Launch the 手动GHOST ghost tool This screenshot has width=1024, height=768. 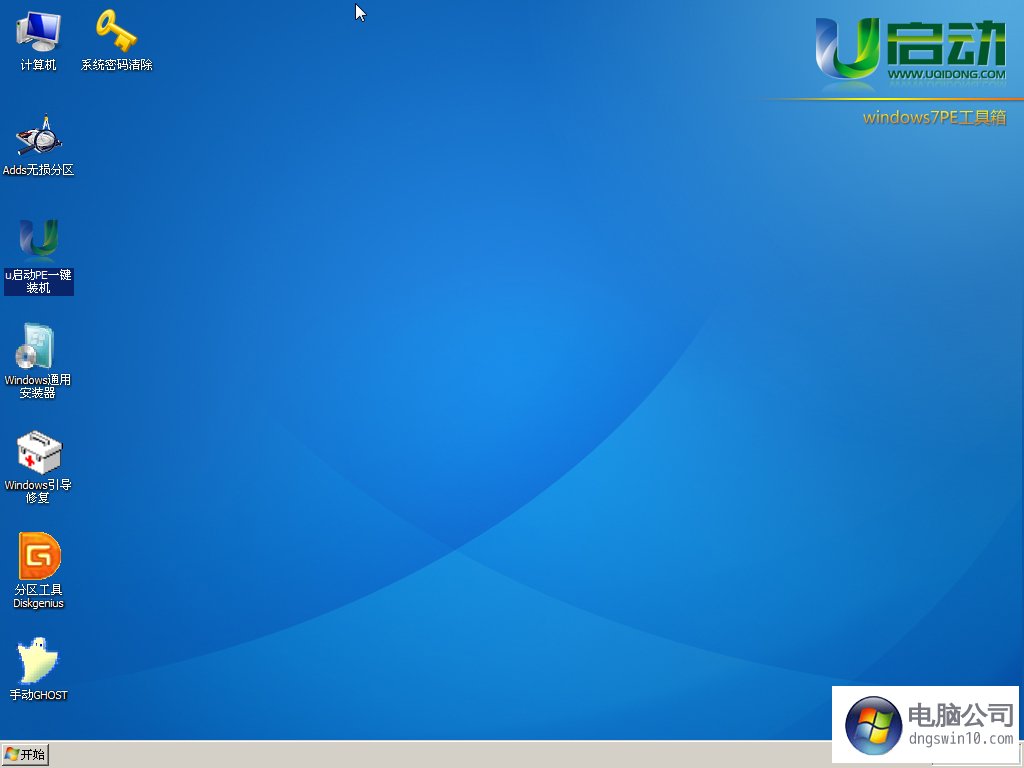38,660
